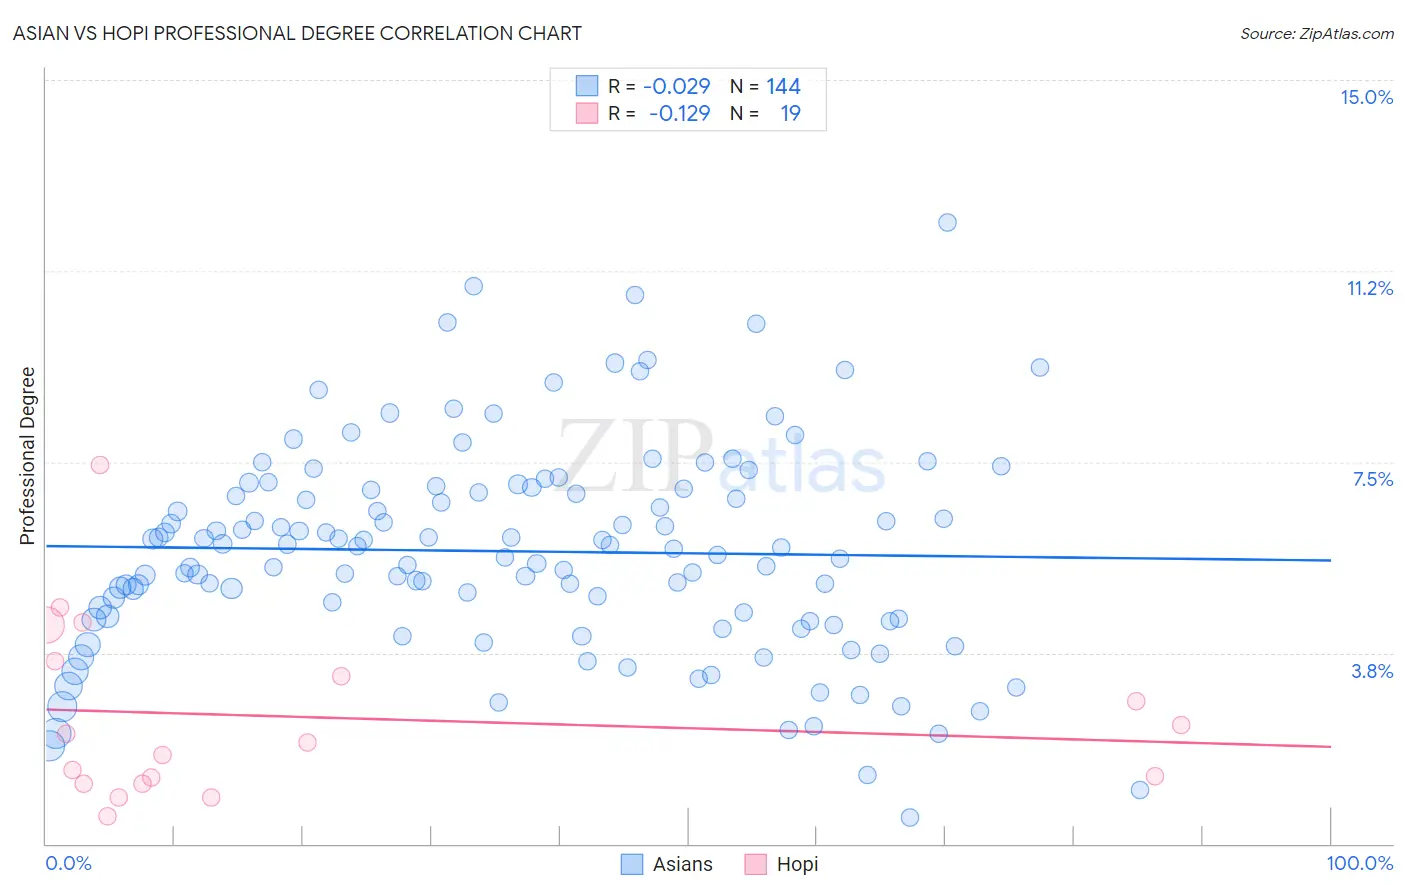Click the blue R = -0.029 legend square
Viewport: 1406px width, 892px height.
[x=587, y=86]
